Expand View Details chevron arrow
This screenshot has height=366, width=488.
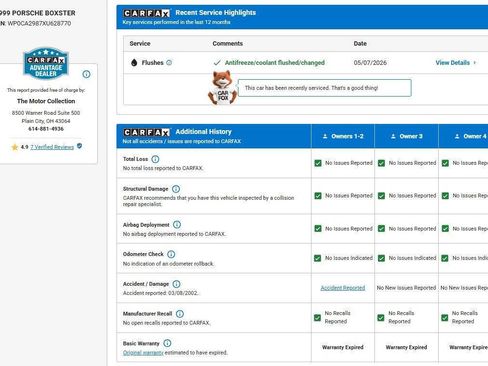475,63
